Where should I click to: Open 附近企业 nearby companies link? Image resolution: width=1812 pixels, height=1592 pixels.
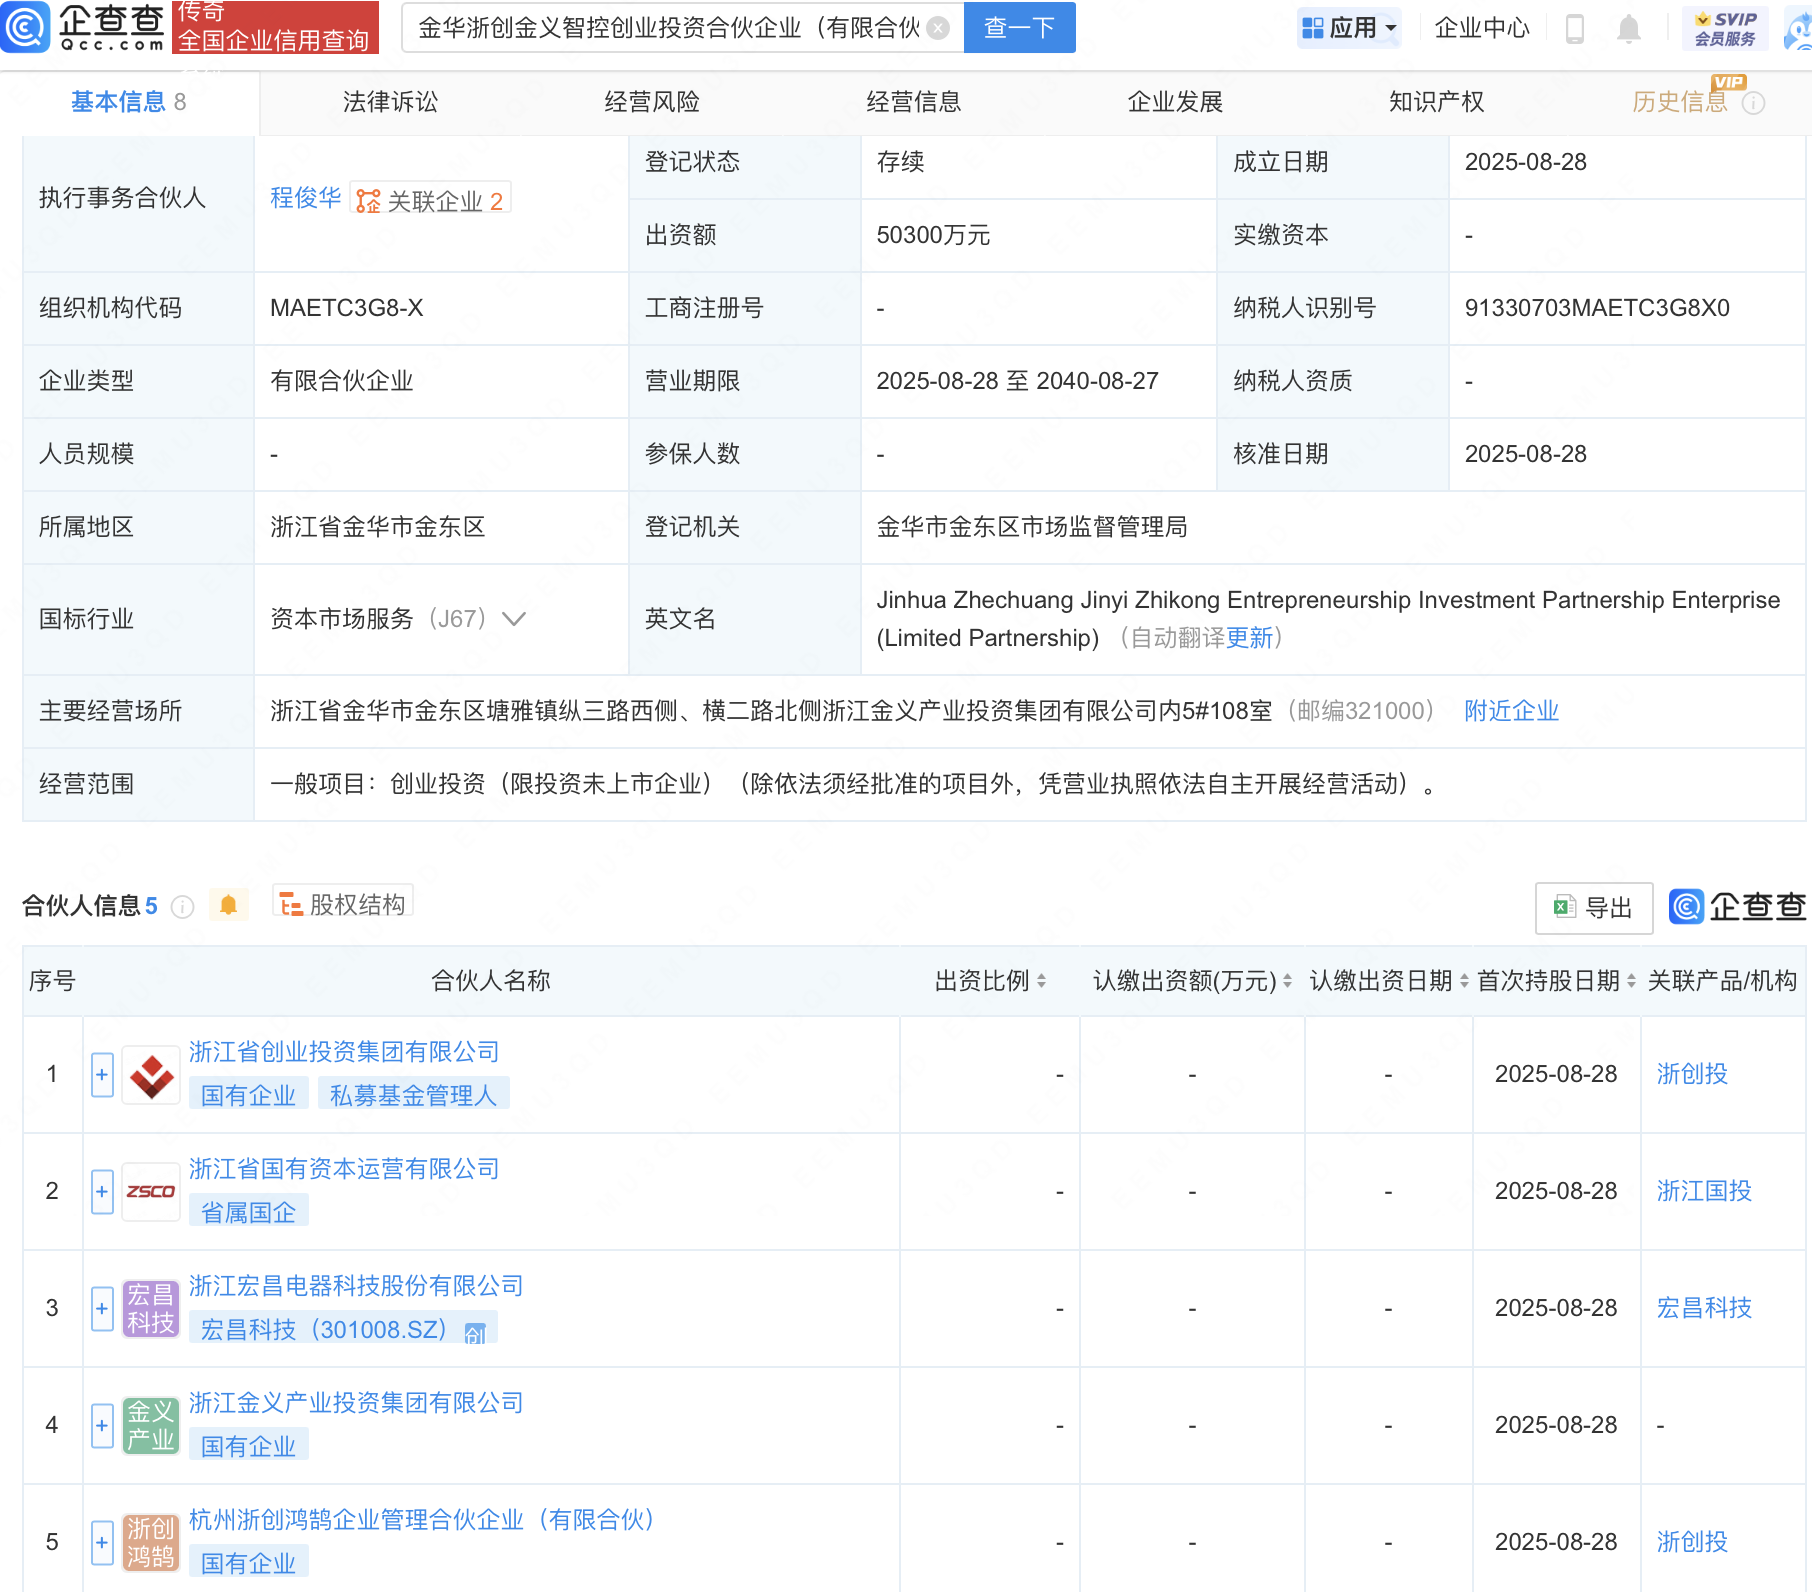point(1512,711)
